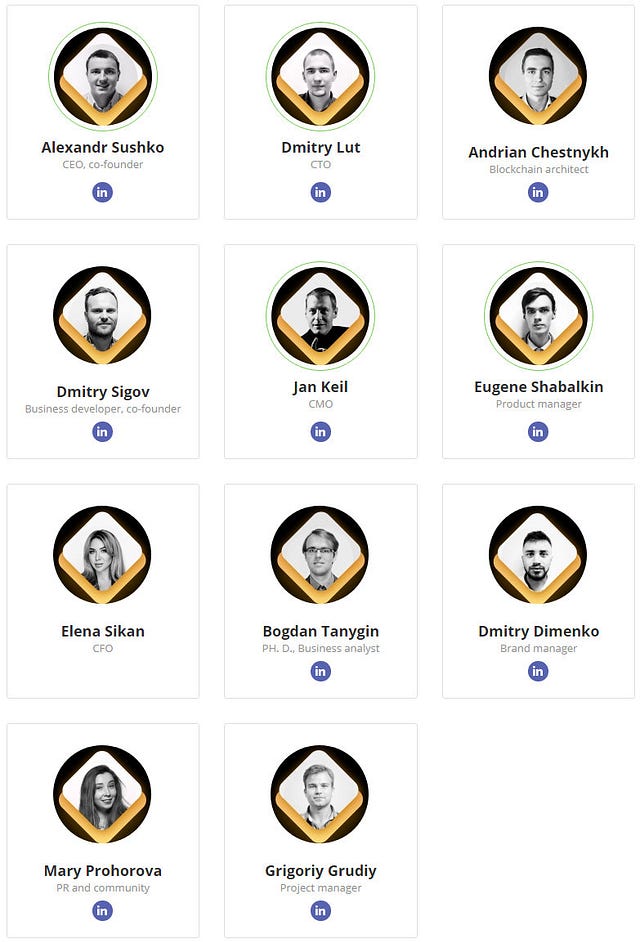Open Andrian Chestnykh's LinkedIn icon
The image size is (640, 942).
(538, 192)
